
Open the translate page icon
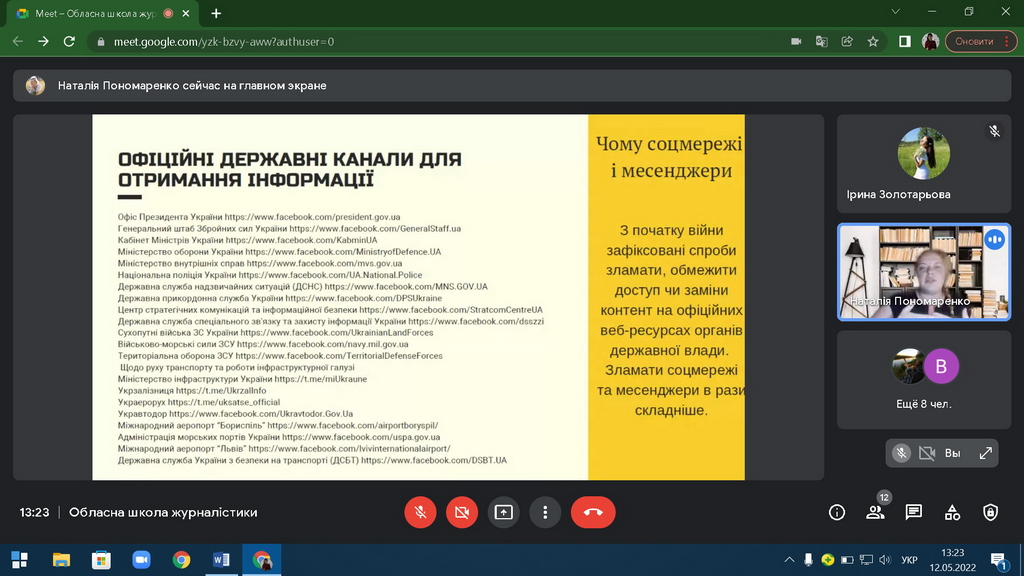[x=822, y=41]
